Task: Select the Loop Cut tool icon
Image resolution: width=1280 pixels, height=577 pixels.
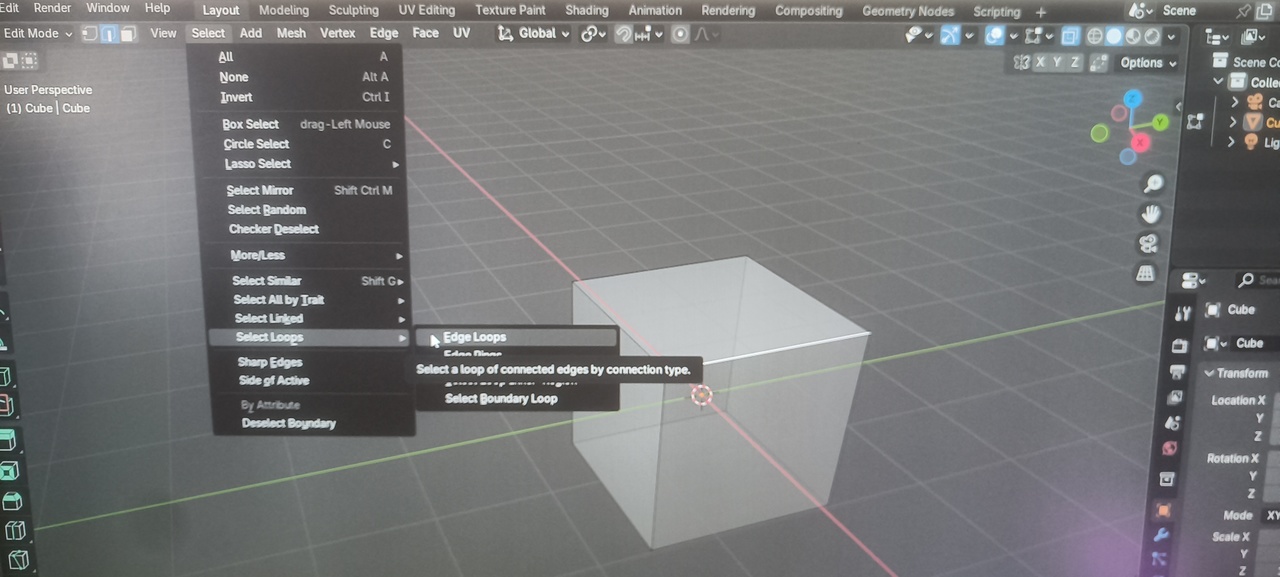Action: click(15, 530)
